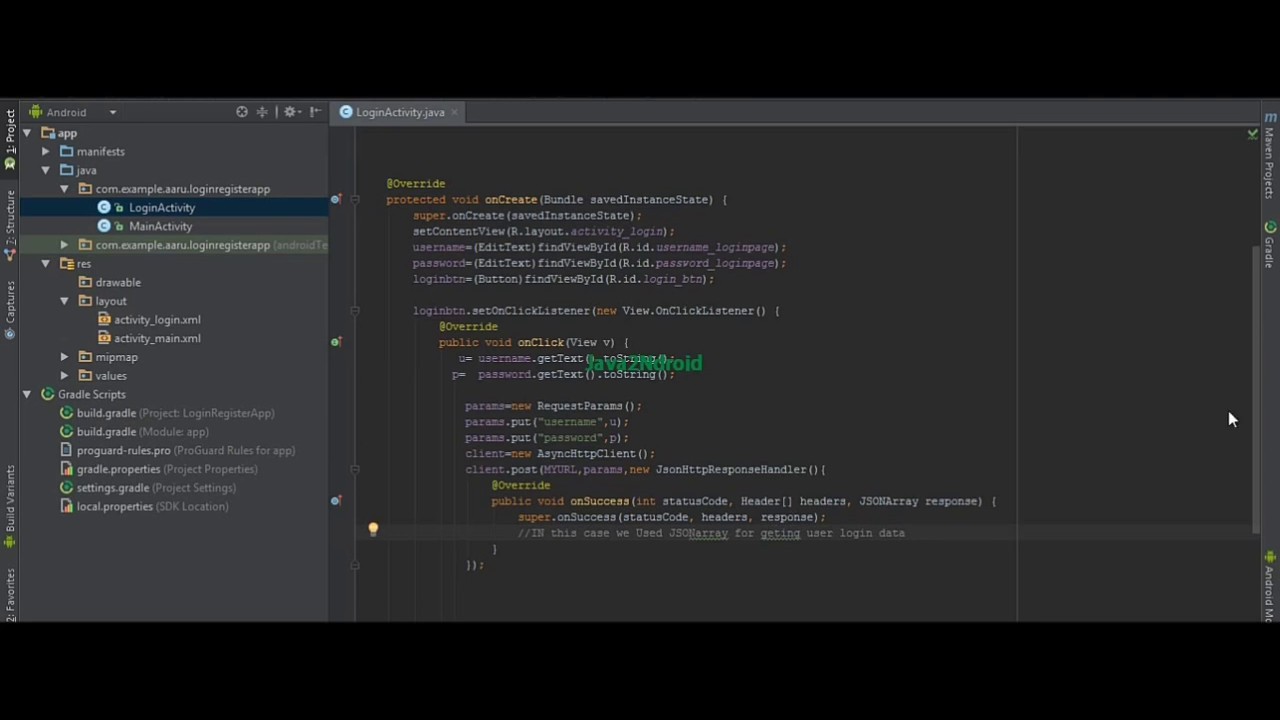Collapse the Gradle Scripts node
The height and width of the screenshot is (720, 1280).
27,394
